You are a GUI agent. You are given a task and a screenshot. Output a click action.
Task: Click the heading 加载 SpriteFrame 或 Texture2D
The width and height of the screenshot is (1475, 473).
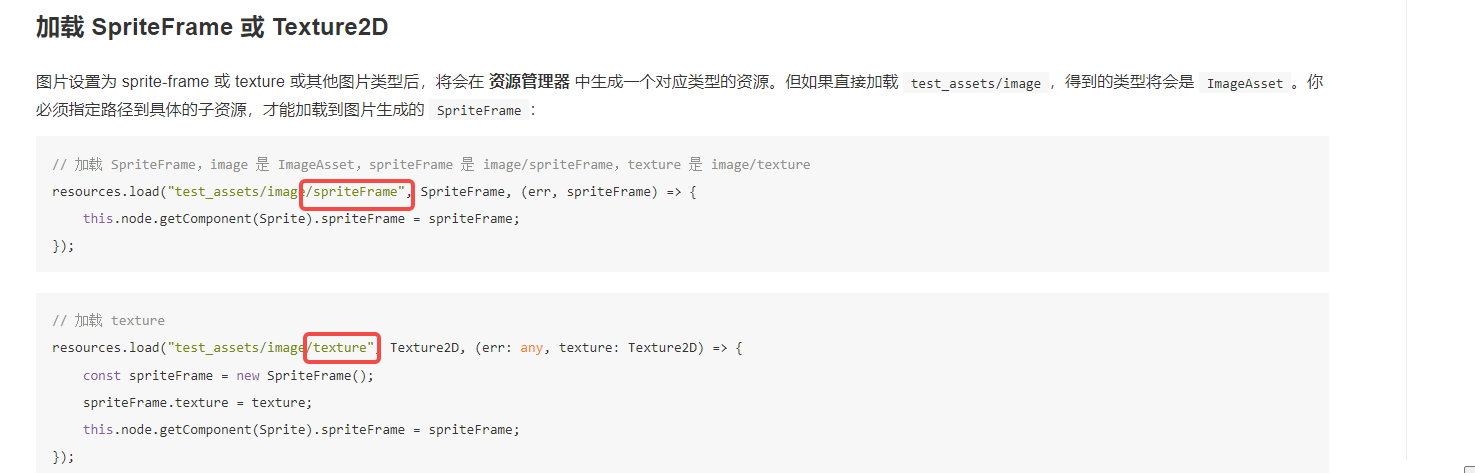[211, 27]
